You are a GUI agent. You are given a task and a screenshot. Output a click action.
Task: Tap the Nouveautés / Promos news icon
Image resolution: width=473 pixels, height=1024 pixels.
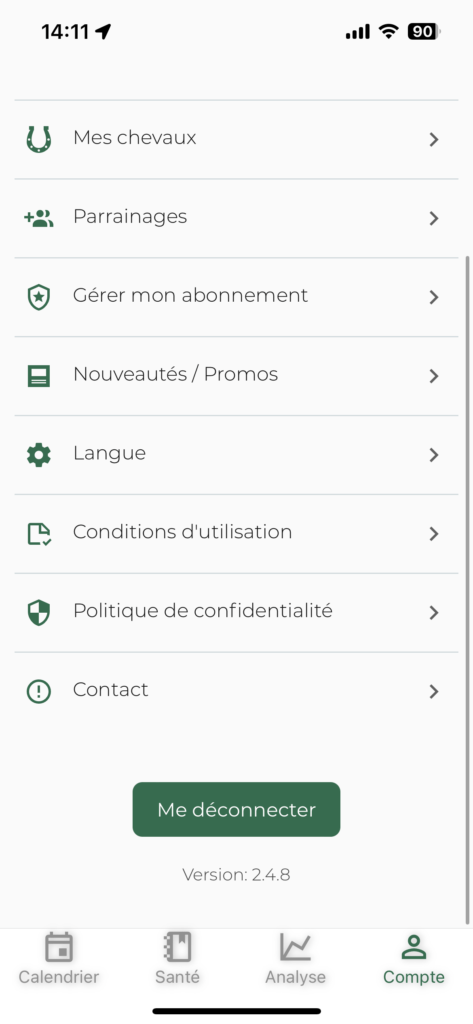(x=39, y=376)
